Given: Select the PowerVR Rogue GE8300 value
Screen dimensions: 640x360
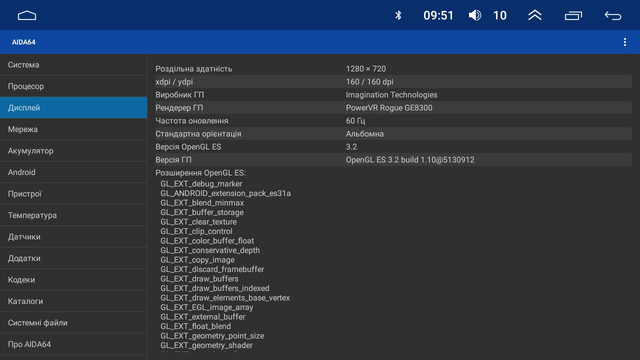Looking at the screenshot, I should (x=389, y=108).
